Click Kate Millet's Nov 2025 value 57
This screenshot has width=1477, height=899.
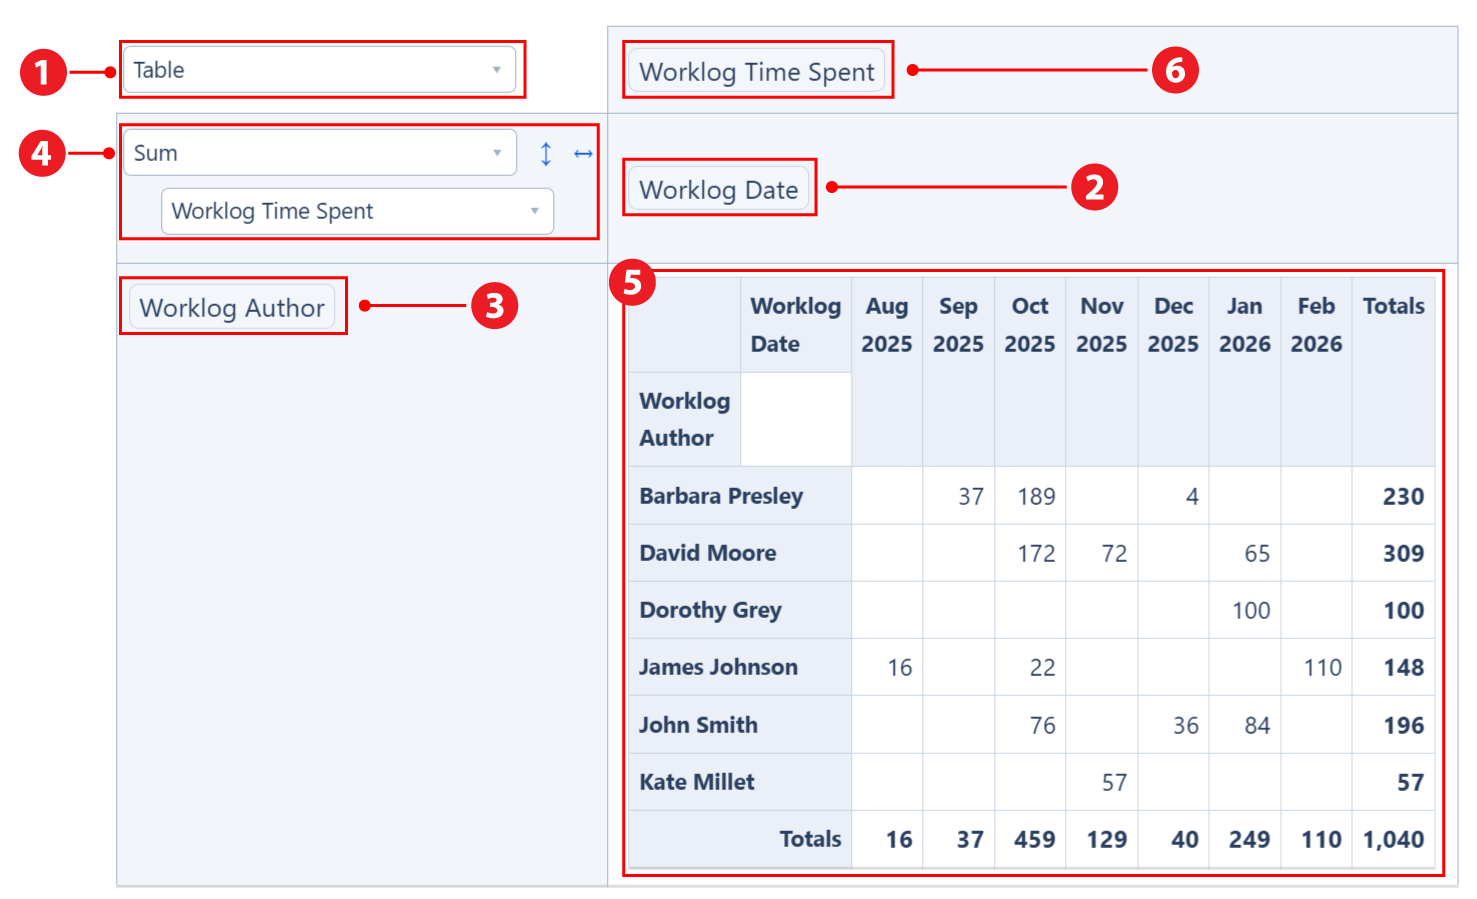point(1116,782)
